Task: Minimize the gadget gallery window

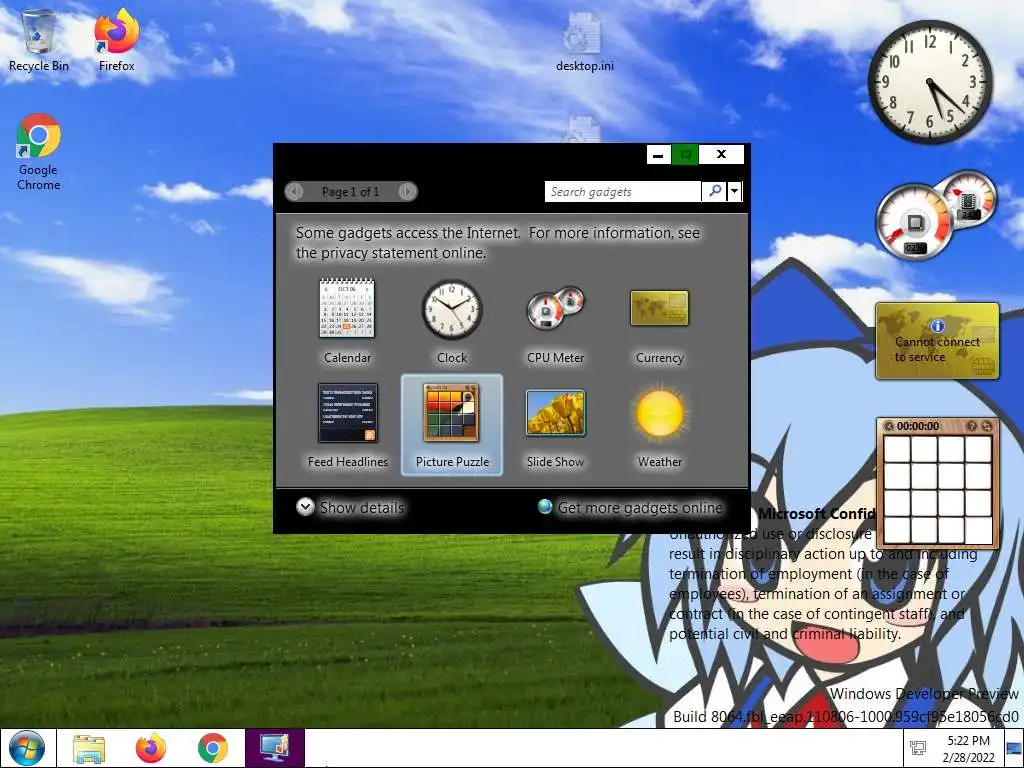Action: coord(658,155)
